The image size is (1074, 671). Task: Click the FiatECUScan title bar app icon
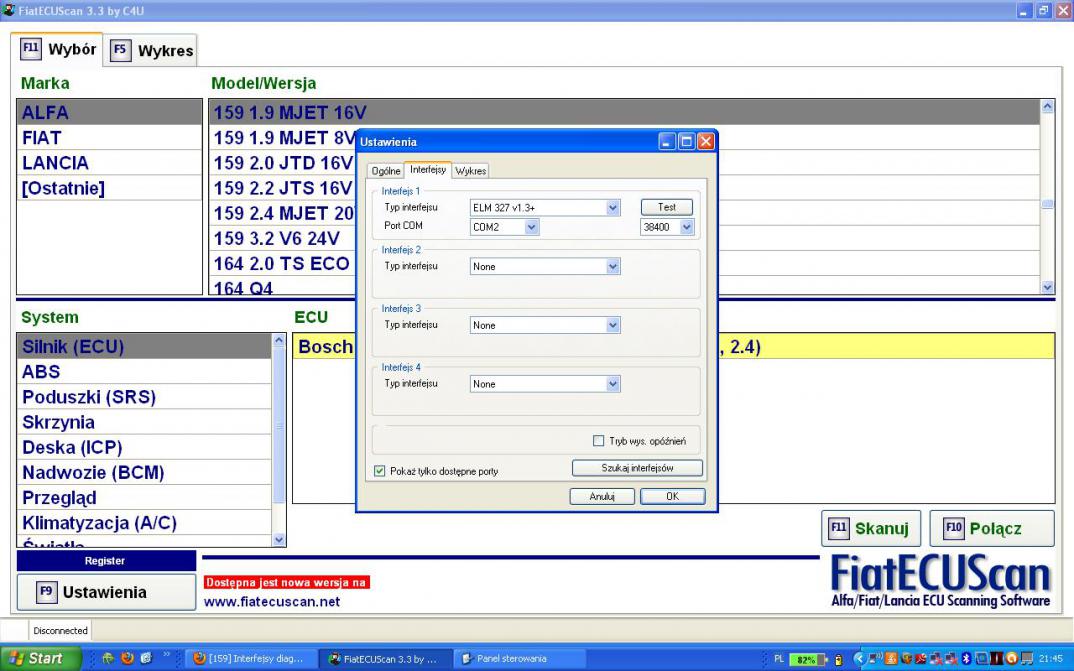click(8, 10)
